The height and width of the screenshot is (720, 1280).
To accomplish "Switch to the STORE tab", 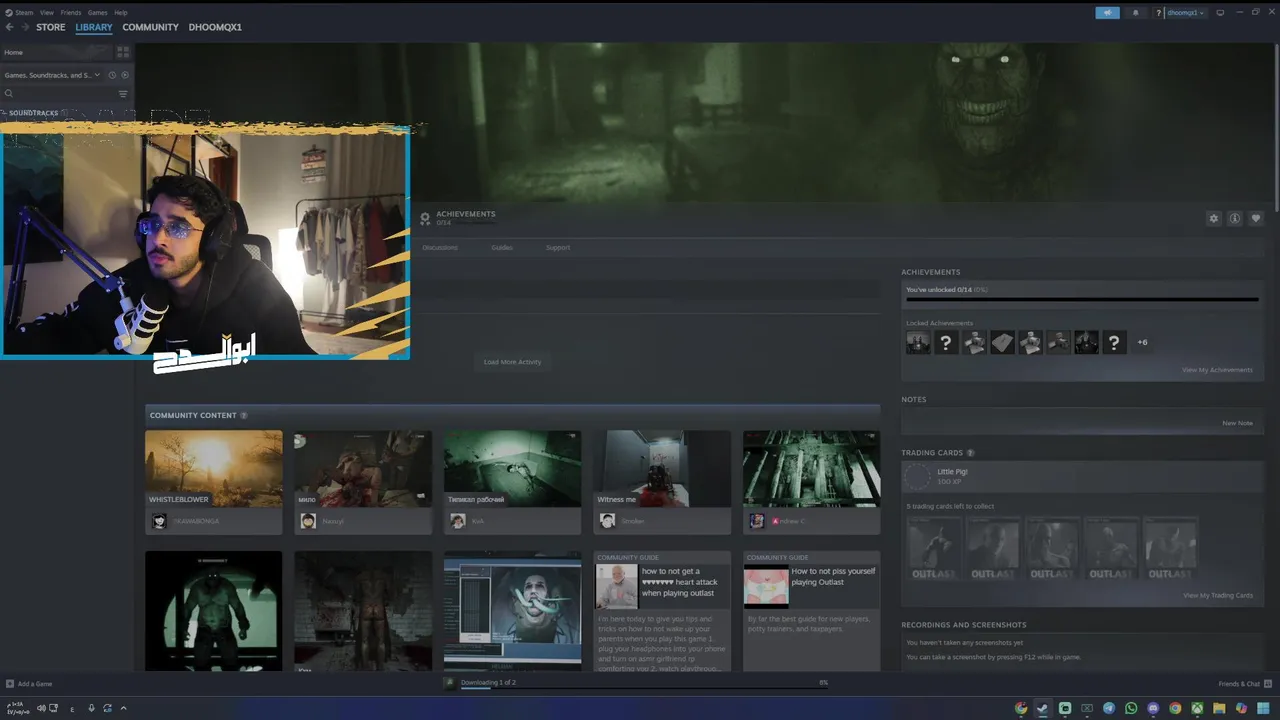I will pyautogui.click(x=51, y=27).
